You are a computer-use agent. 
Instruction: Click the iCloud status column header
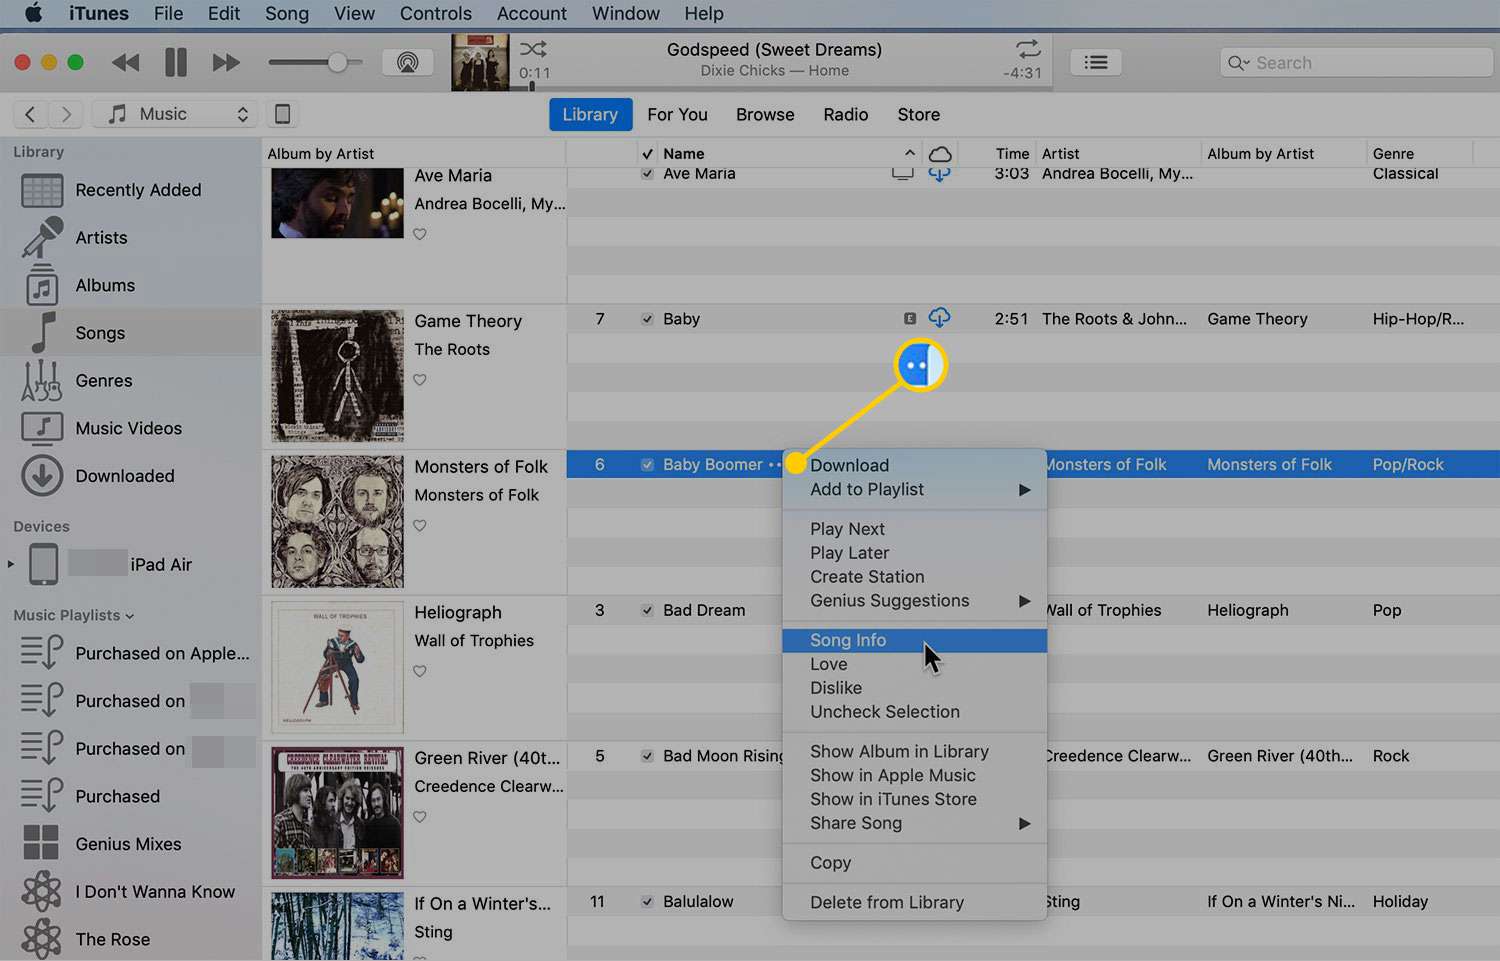[940, 153]
